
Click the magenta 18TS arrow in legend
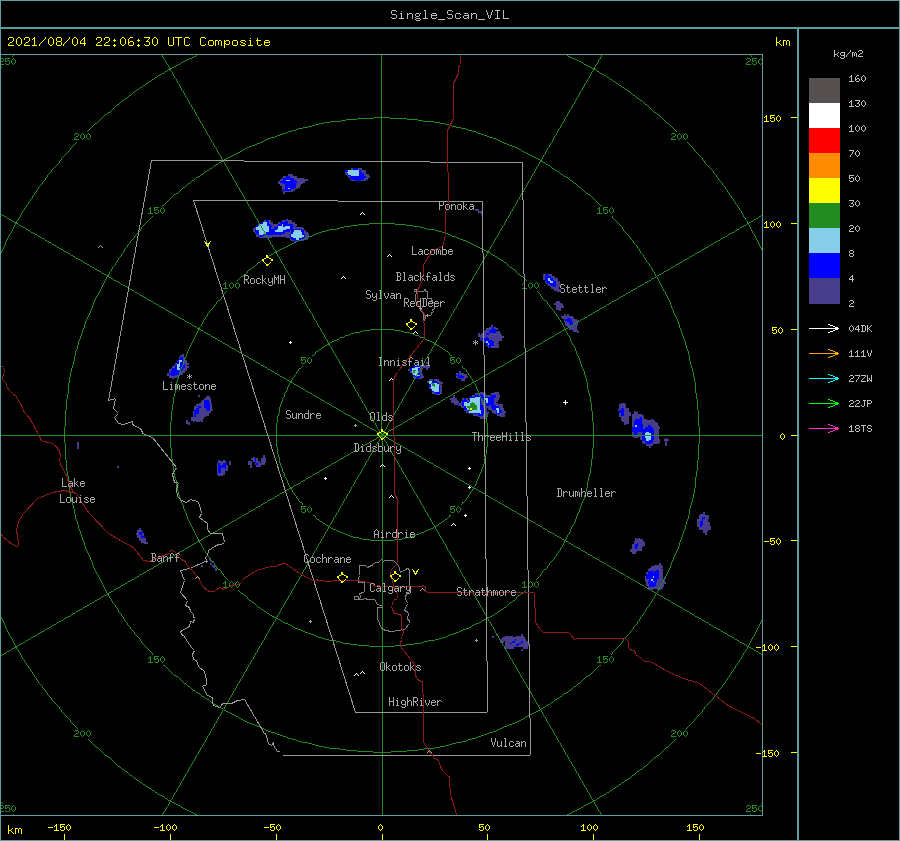click(x=824, y=428)
